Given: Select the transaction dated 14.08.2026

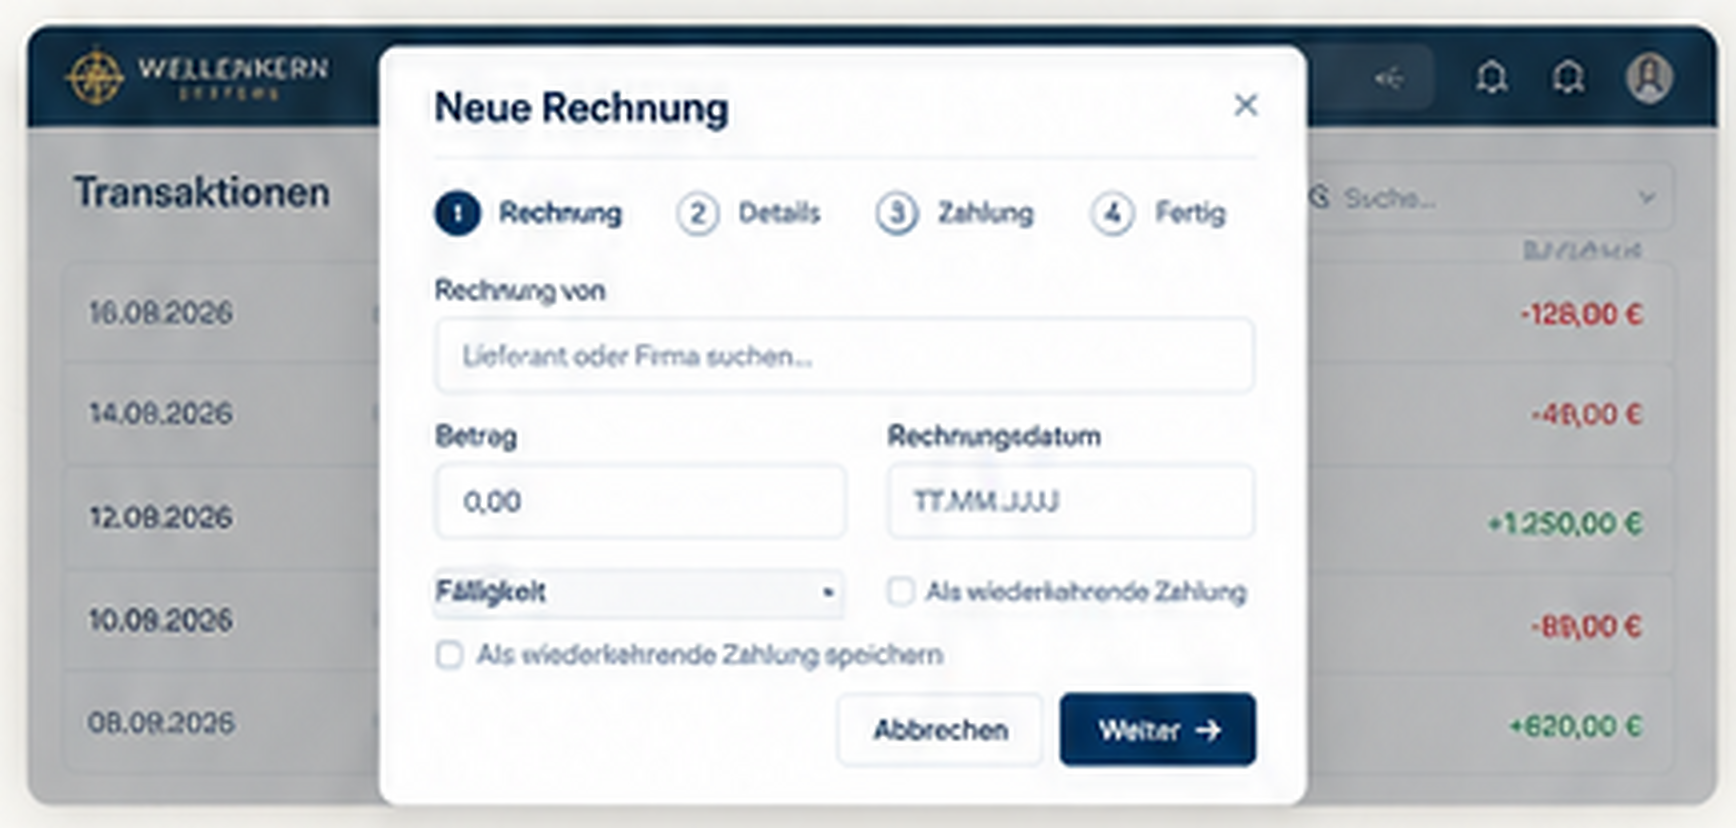Looking at the screenshot, I should pyautogui.click(x=161, y=413).
